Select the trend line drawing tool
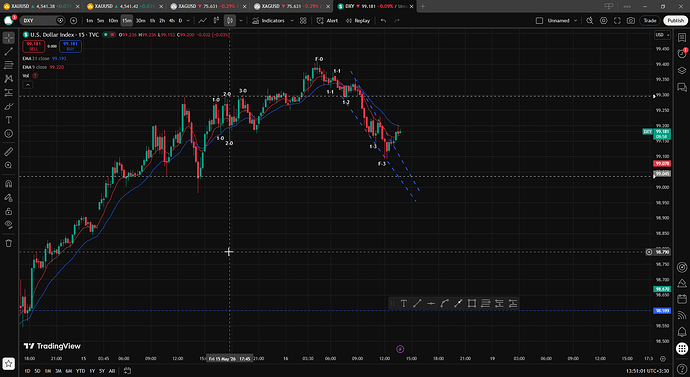The height and width of the screenshot is (377, 690). tap(8, 51)
